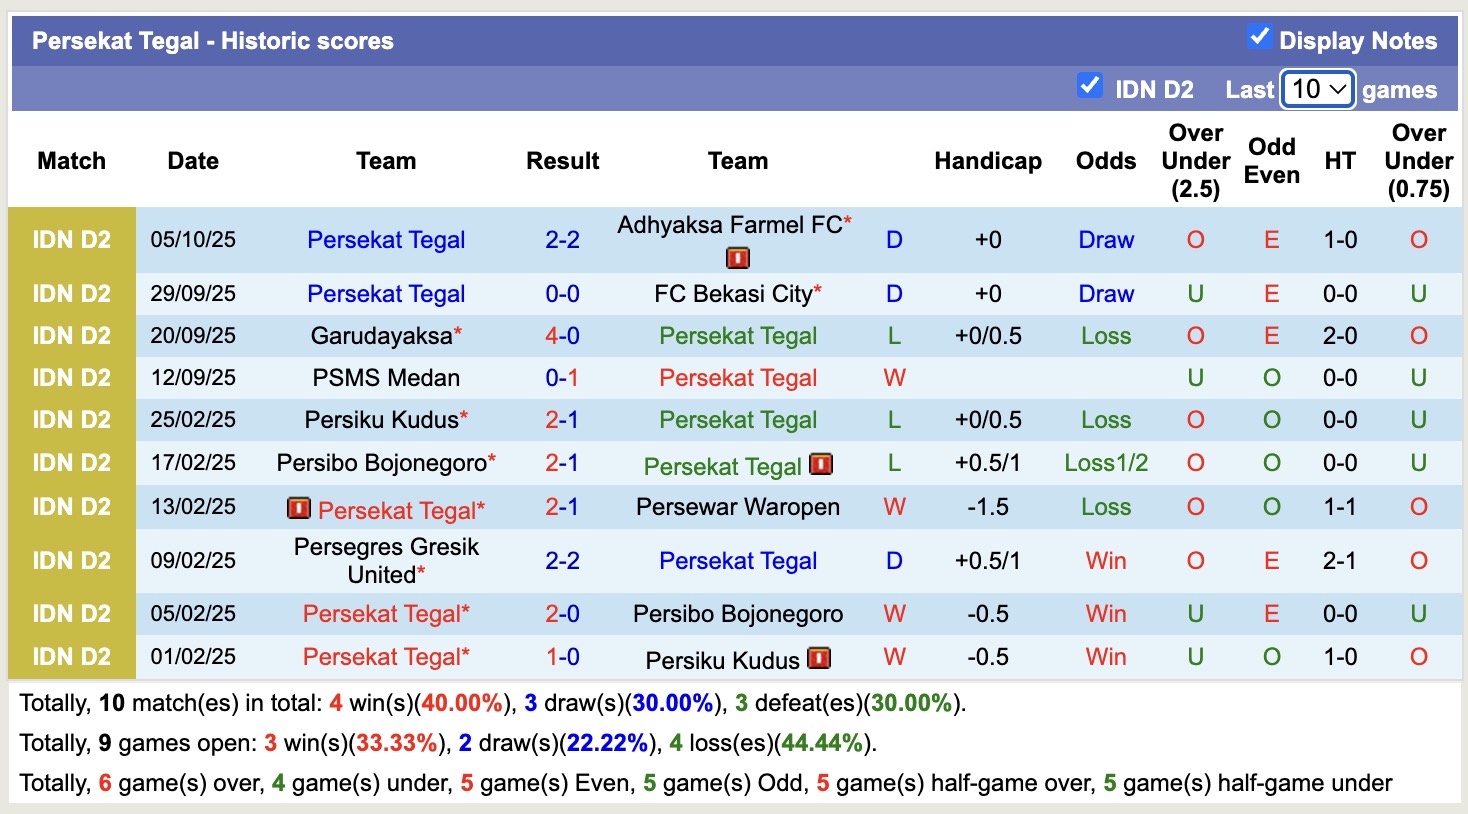
Task: Click red card icon beside Persekat Tegal, 17/02/25
Action: pos(821,465)
